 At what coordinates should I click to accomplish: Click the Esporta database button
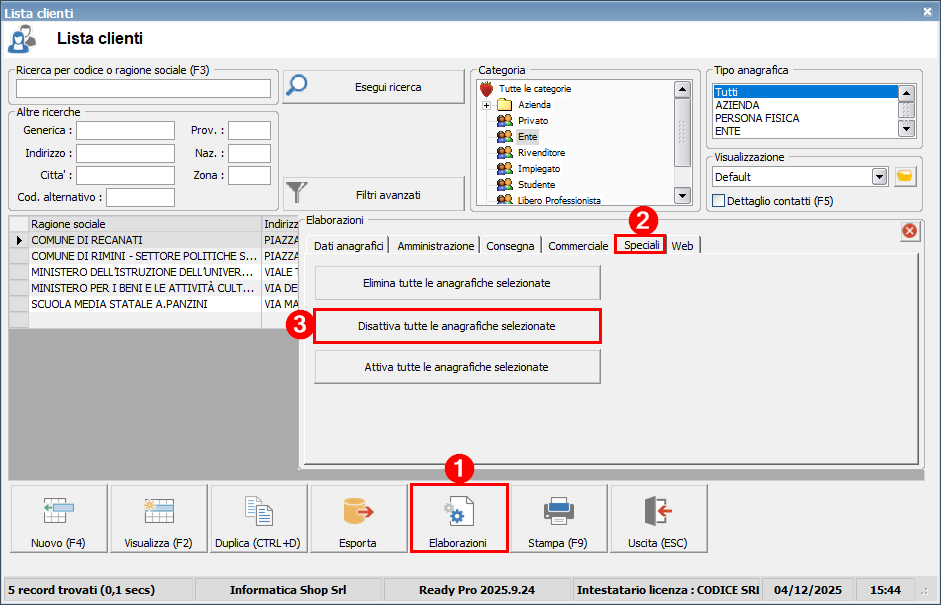[358, 519]
